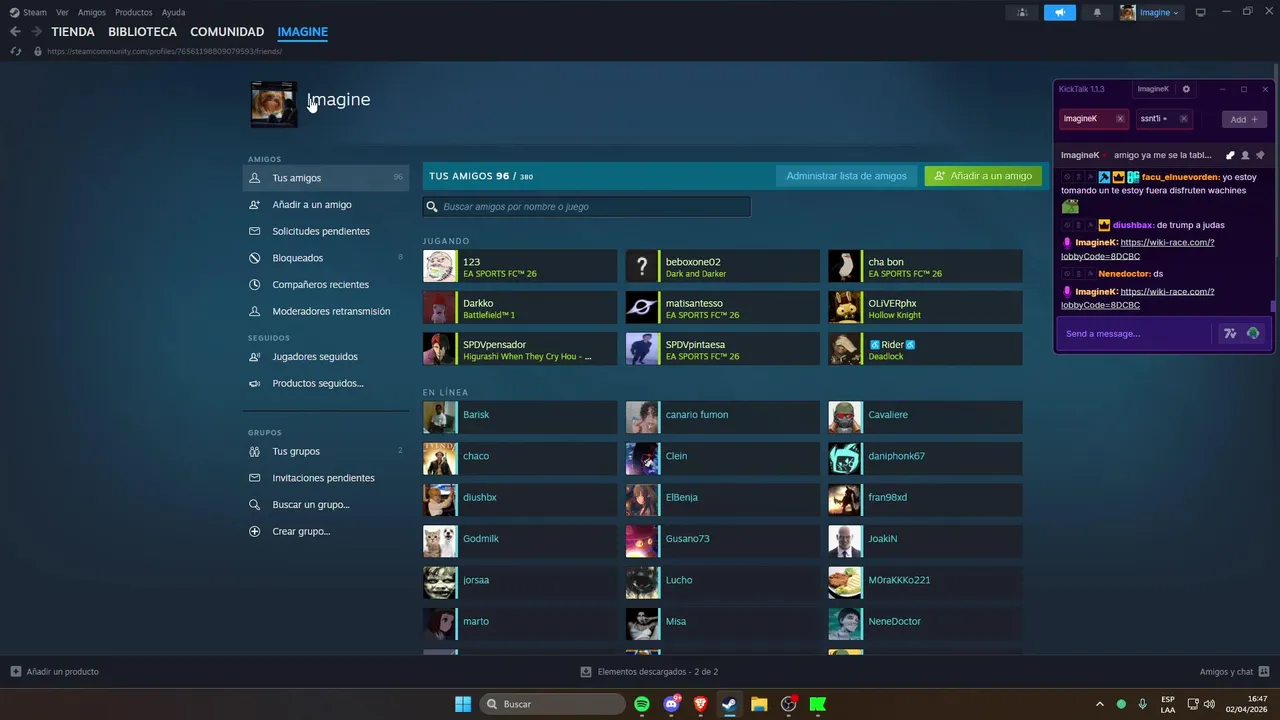
Task: Open the Steam announcements megaphone button
Action: [1059, 12]
